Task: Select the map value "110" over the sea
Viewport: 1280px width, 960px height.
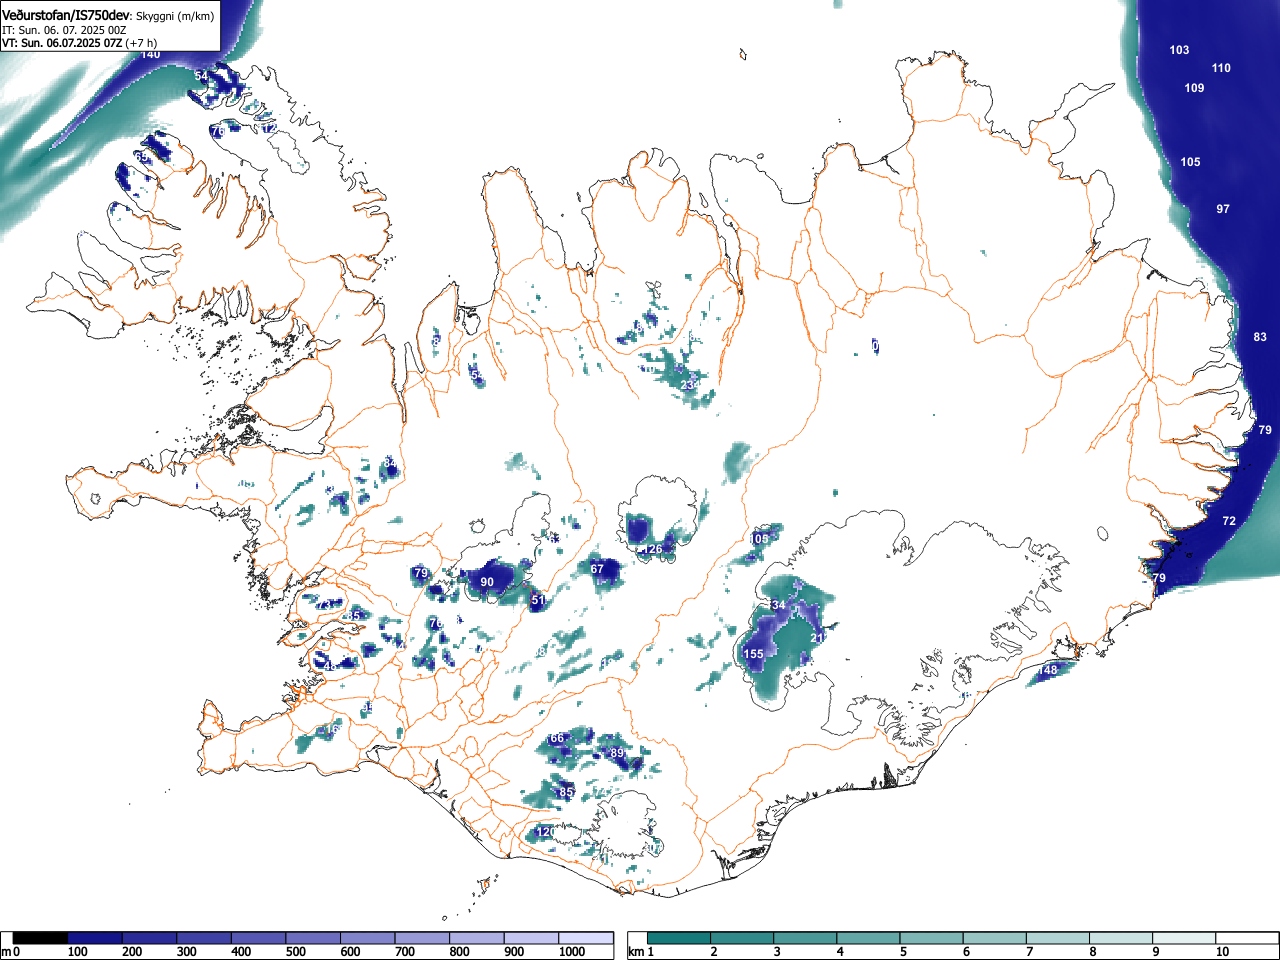Action: 1221,68
